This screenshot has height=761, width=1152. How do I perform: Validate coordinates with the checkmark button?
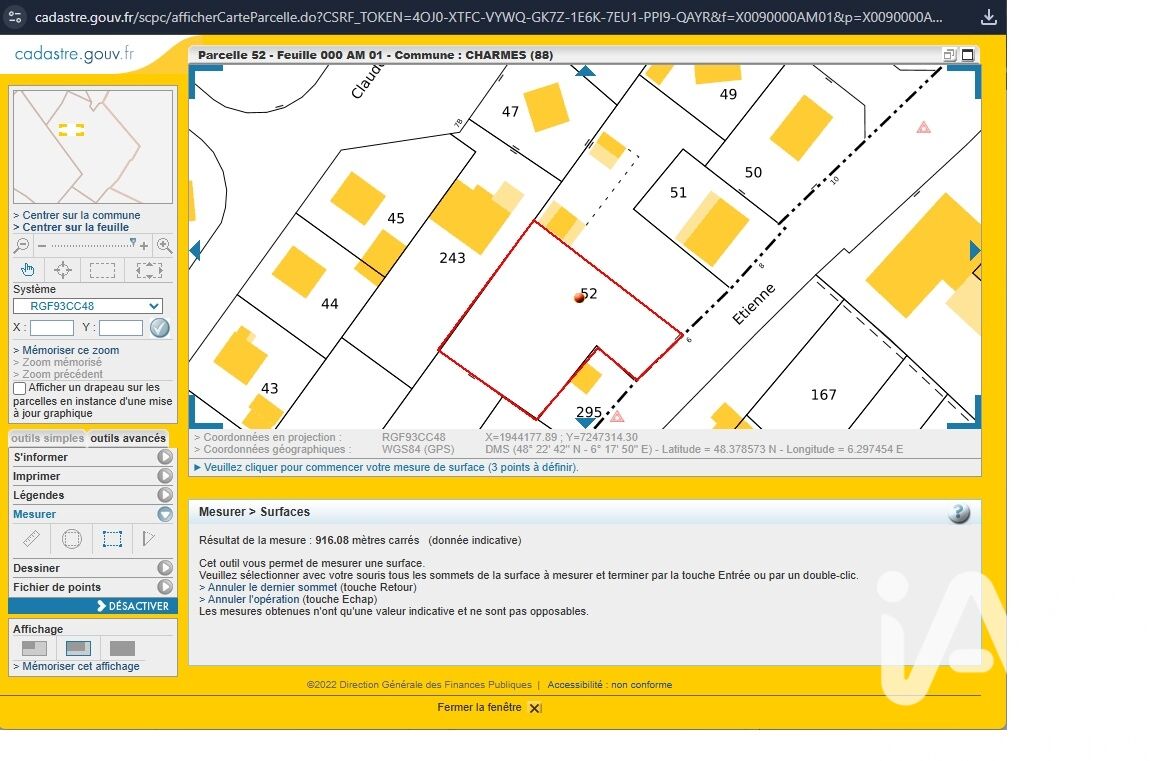(x=160, y=328)
